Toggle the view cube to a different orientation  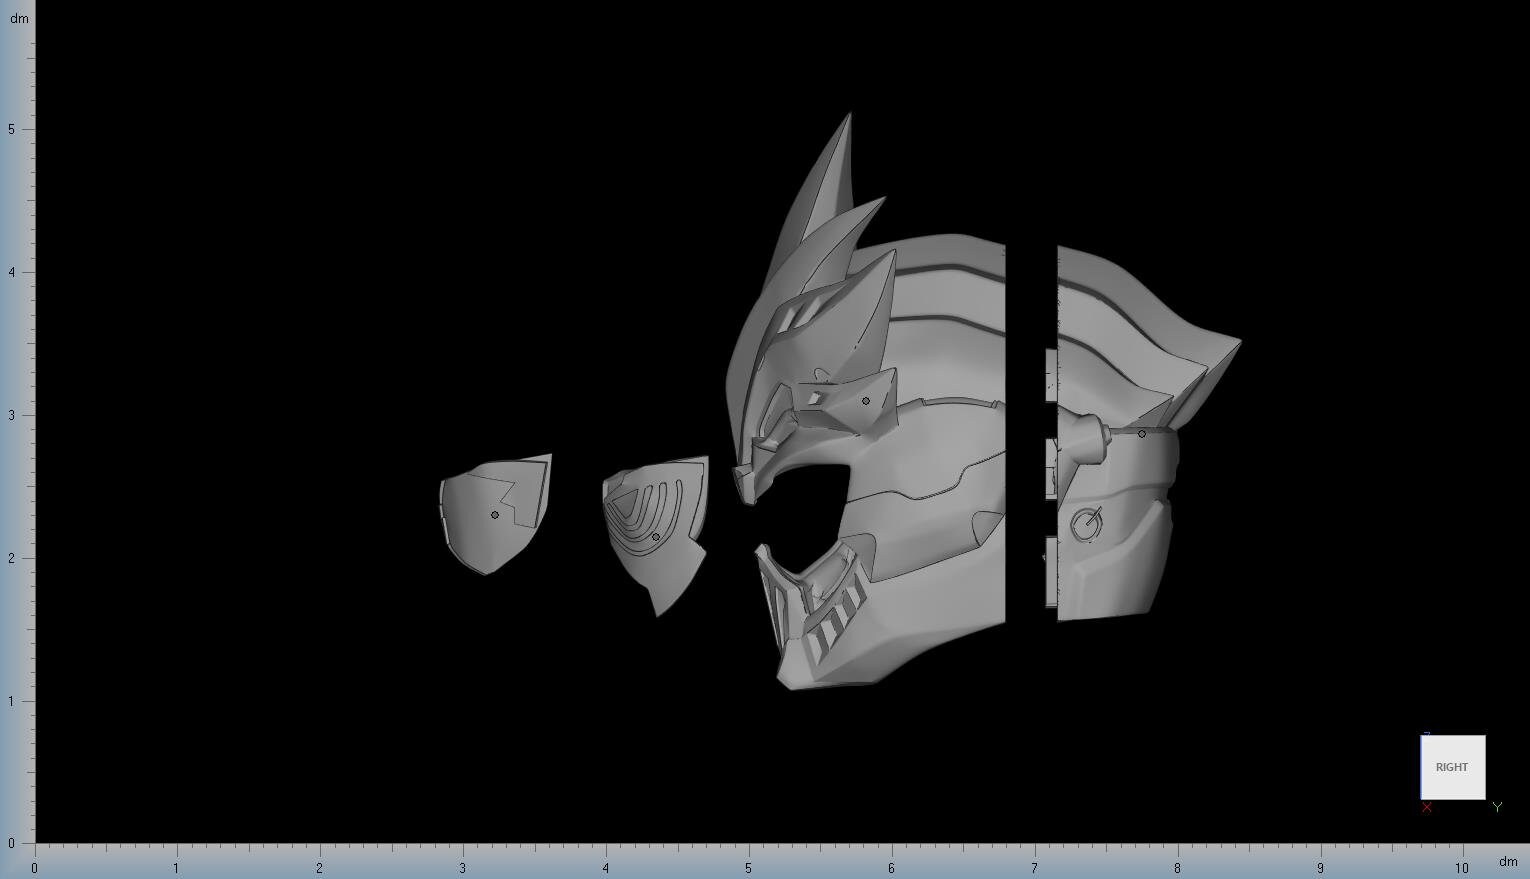[1452, 767]
